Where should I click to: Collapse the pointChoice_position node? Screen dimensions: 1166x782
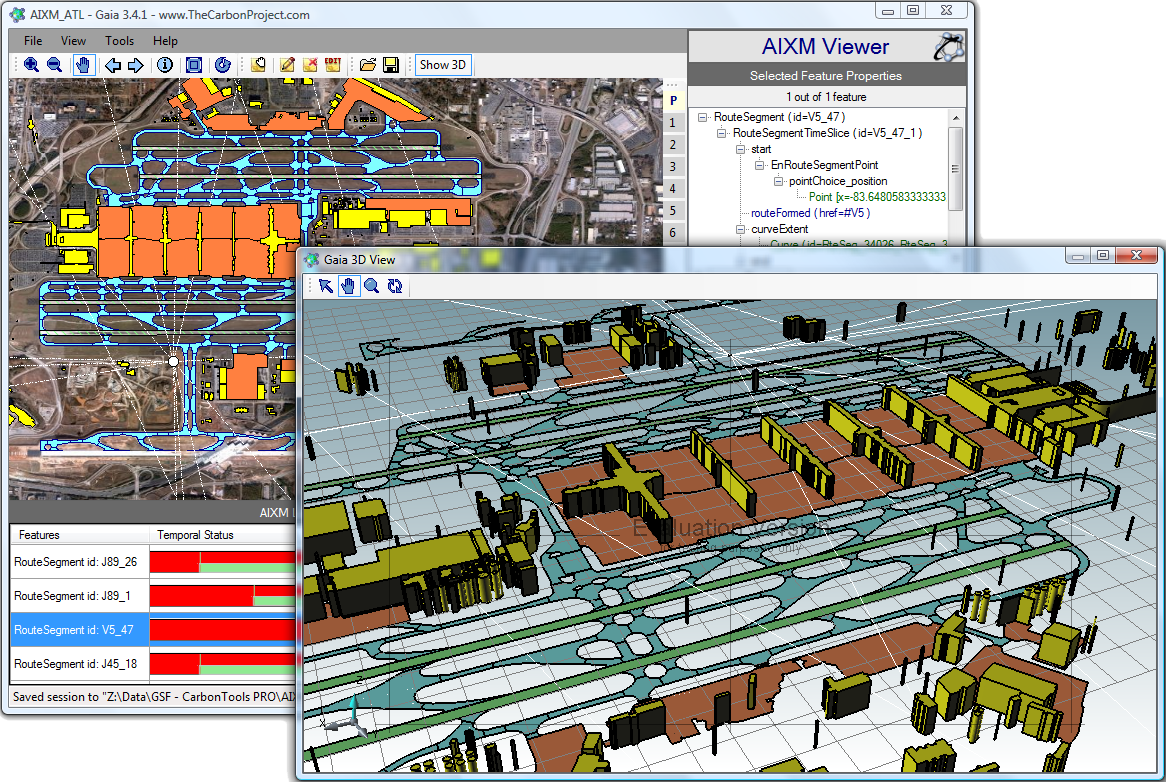point(779,181)
